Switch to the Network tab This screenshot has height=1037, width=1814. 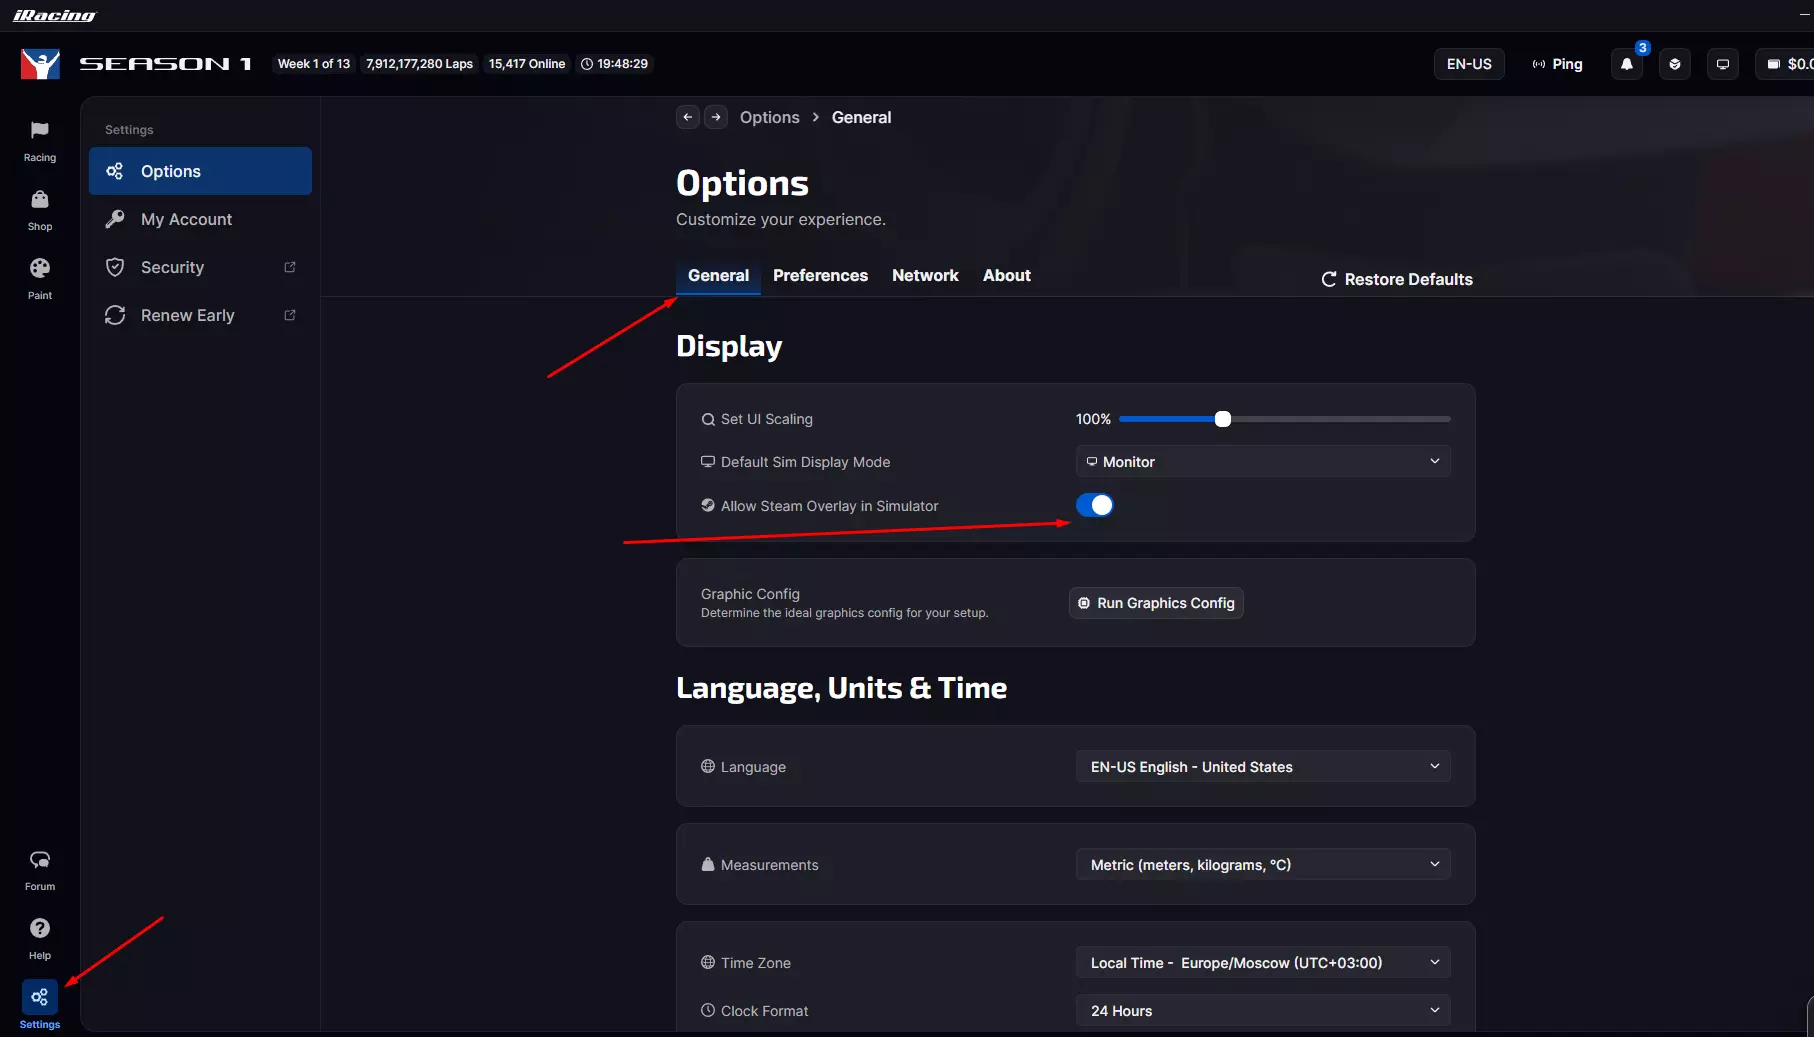[925, 276]
